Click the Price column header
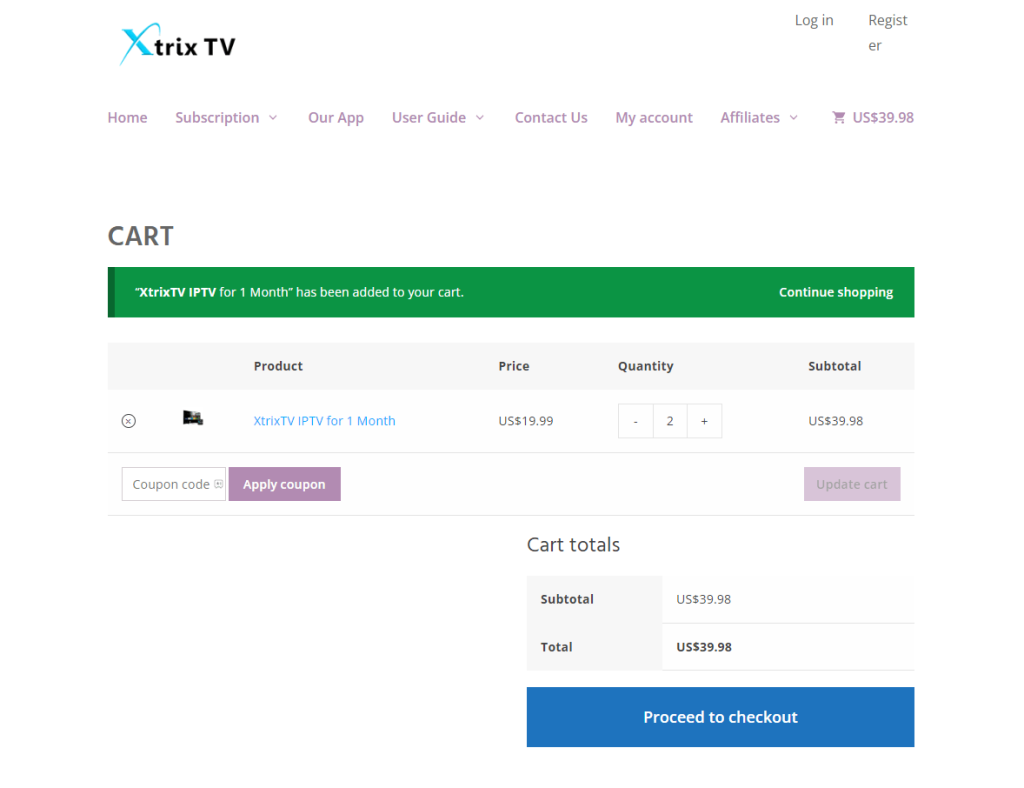 (514, 366)
